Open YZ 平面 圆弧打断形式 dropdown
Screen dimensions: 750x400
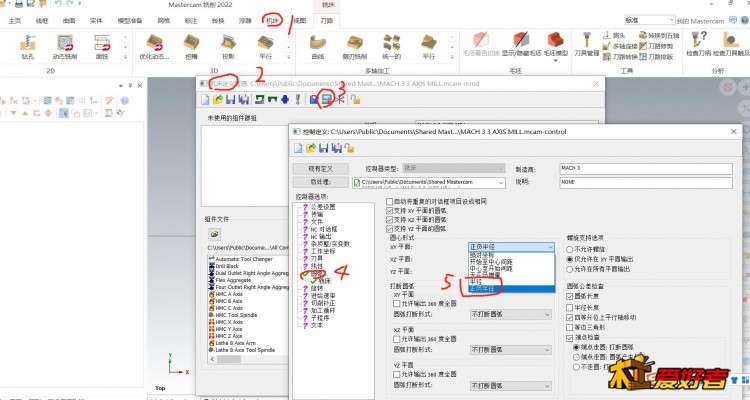coord(511,385)
